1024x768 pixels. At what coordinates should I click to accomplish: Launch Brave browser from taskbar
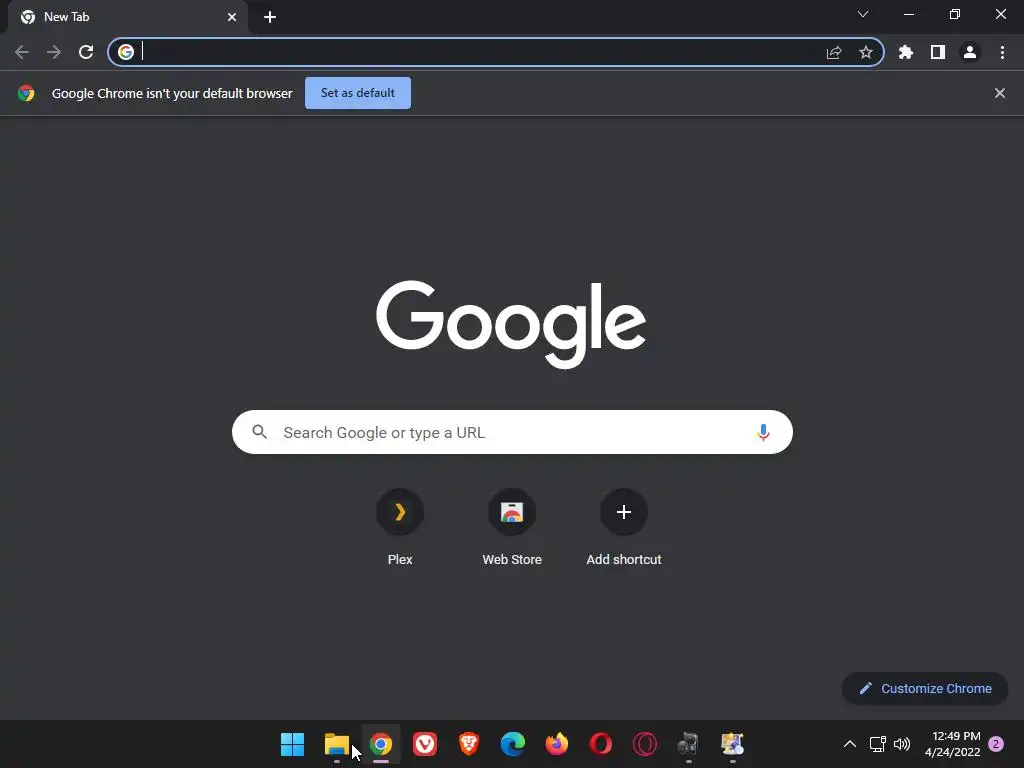point(469,744)
